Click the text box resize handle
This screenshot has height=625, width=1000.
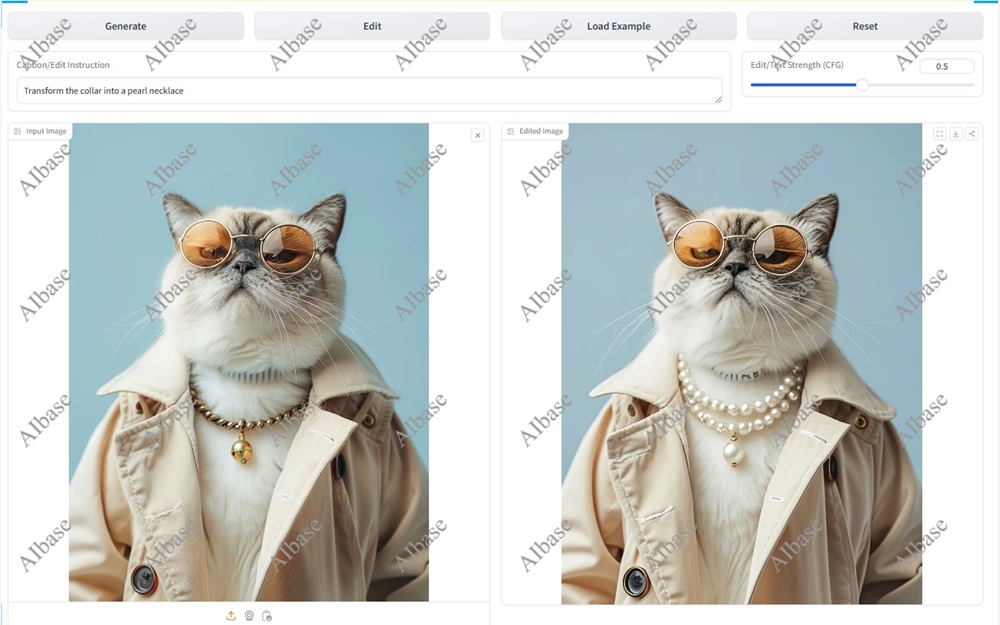point(717,99)
